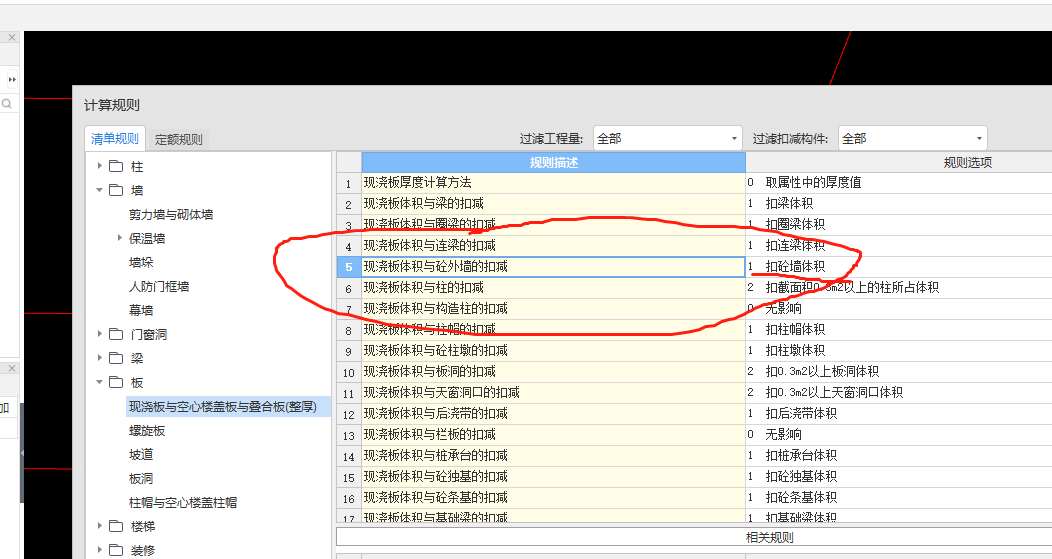The image size is (1052, 559).
Task: Select rule 现浇板体积与砼柱墩的扣减
Action: (x=554, y=350)
